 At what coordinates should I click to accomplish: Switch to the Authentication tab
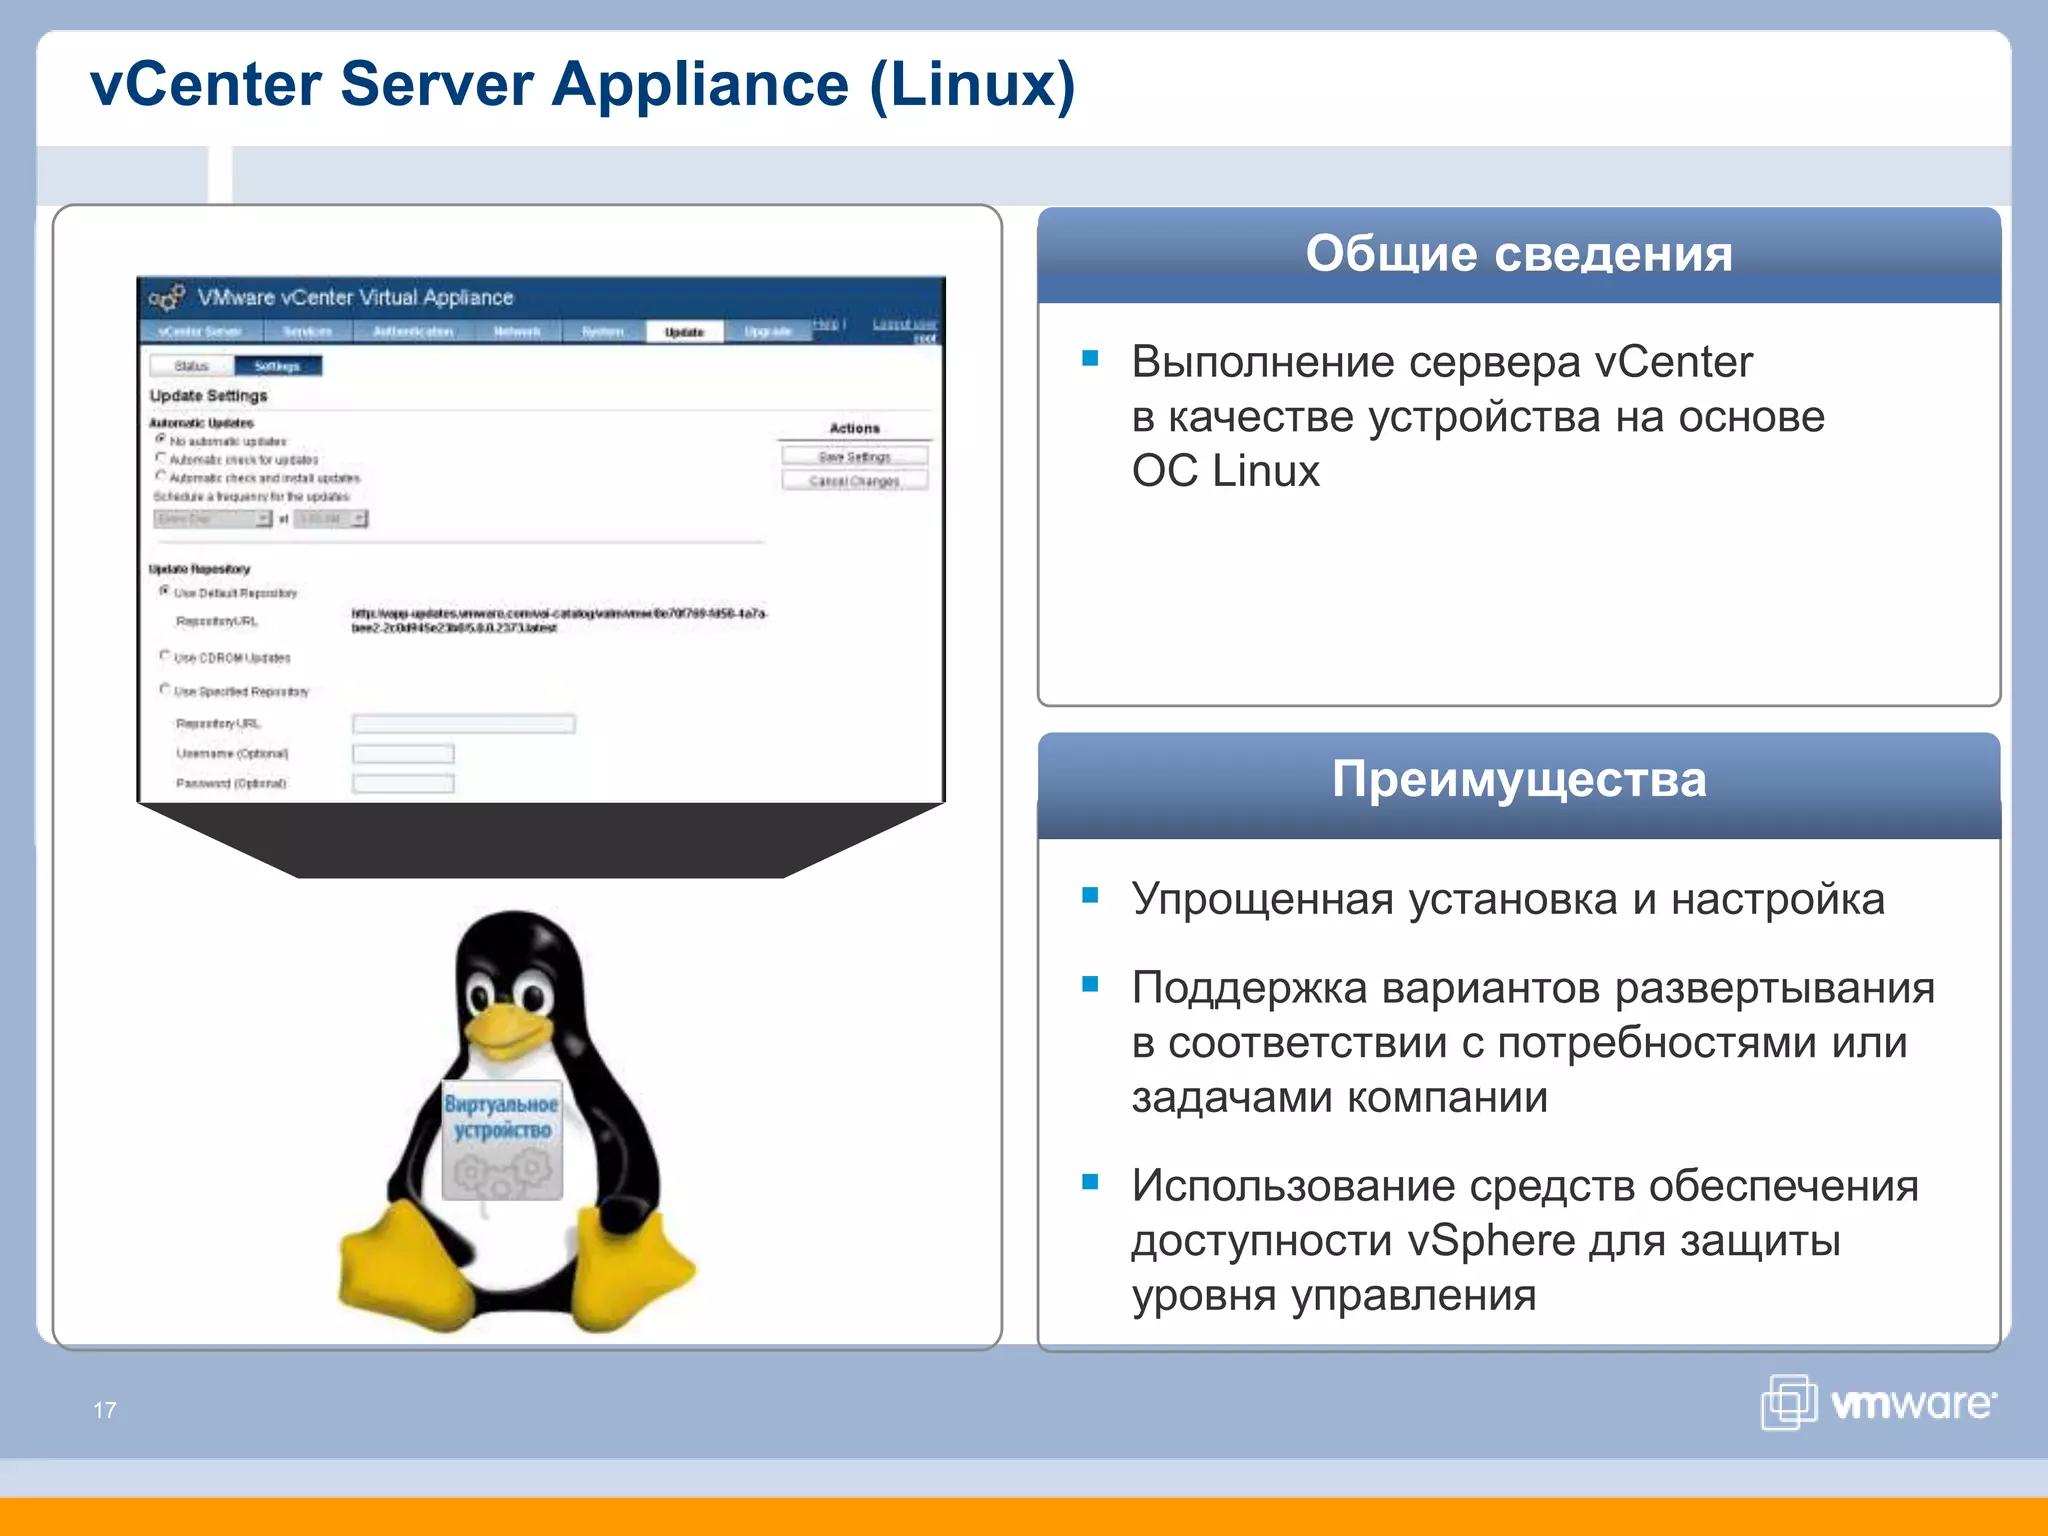[412, 331]
